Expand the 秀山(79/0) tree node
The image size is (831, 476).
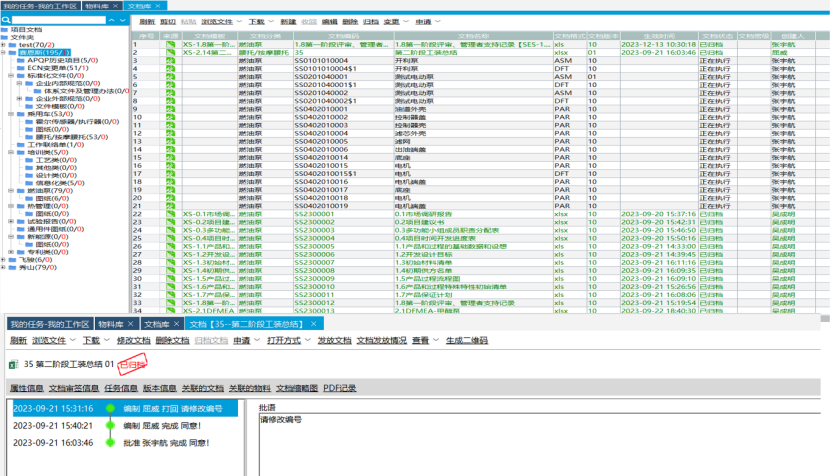click(x=4, y=267)
